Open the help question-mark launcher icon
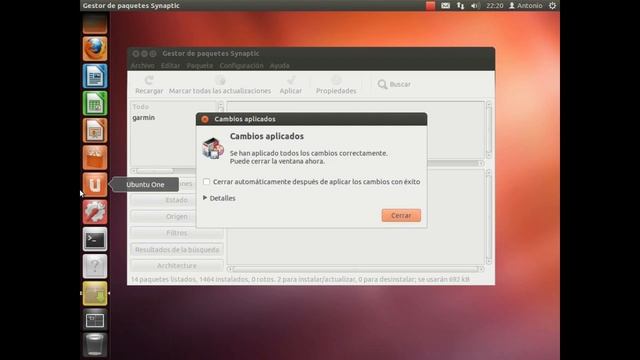The image size is (640, 360). [x=95, y=266]
